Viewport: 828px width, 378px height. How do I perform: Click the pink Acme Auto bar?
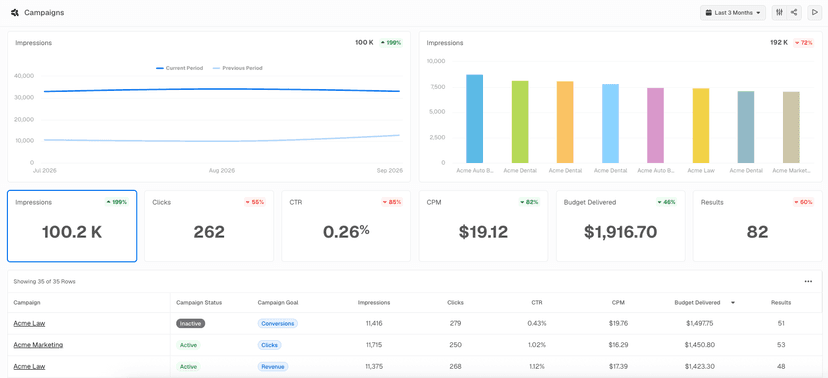[655, 125]
